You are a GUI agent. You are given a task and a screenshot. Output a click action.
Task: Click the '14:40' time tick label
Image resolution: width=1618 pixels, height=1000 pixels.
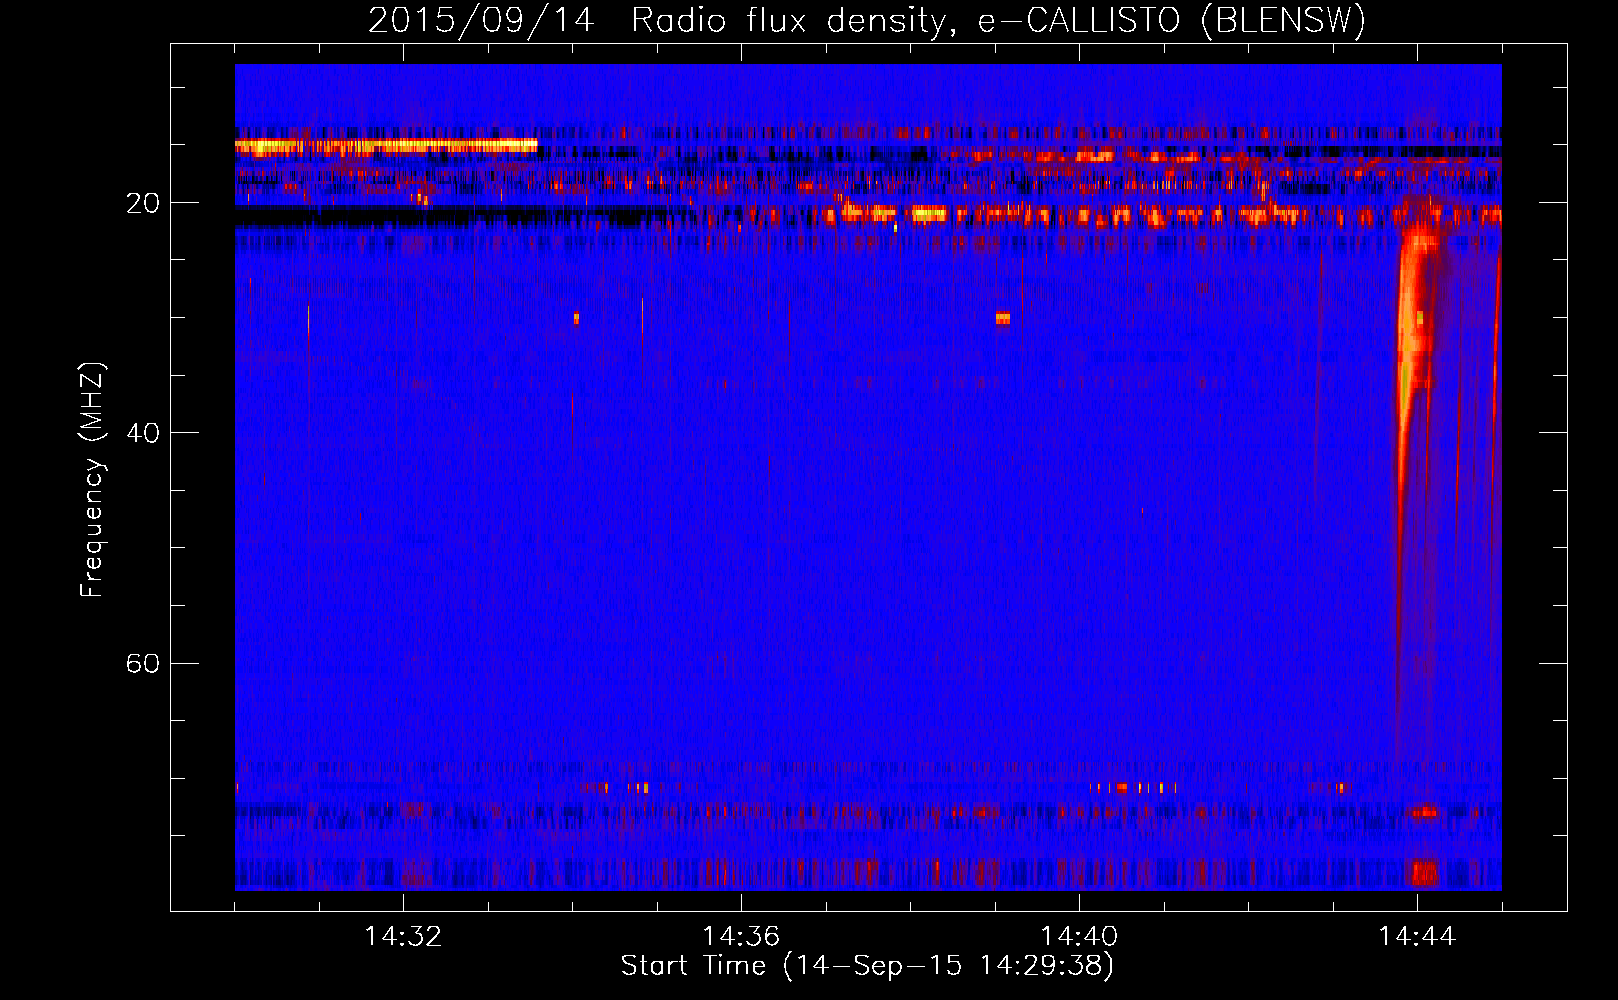coord(1079,937)
